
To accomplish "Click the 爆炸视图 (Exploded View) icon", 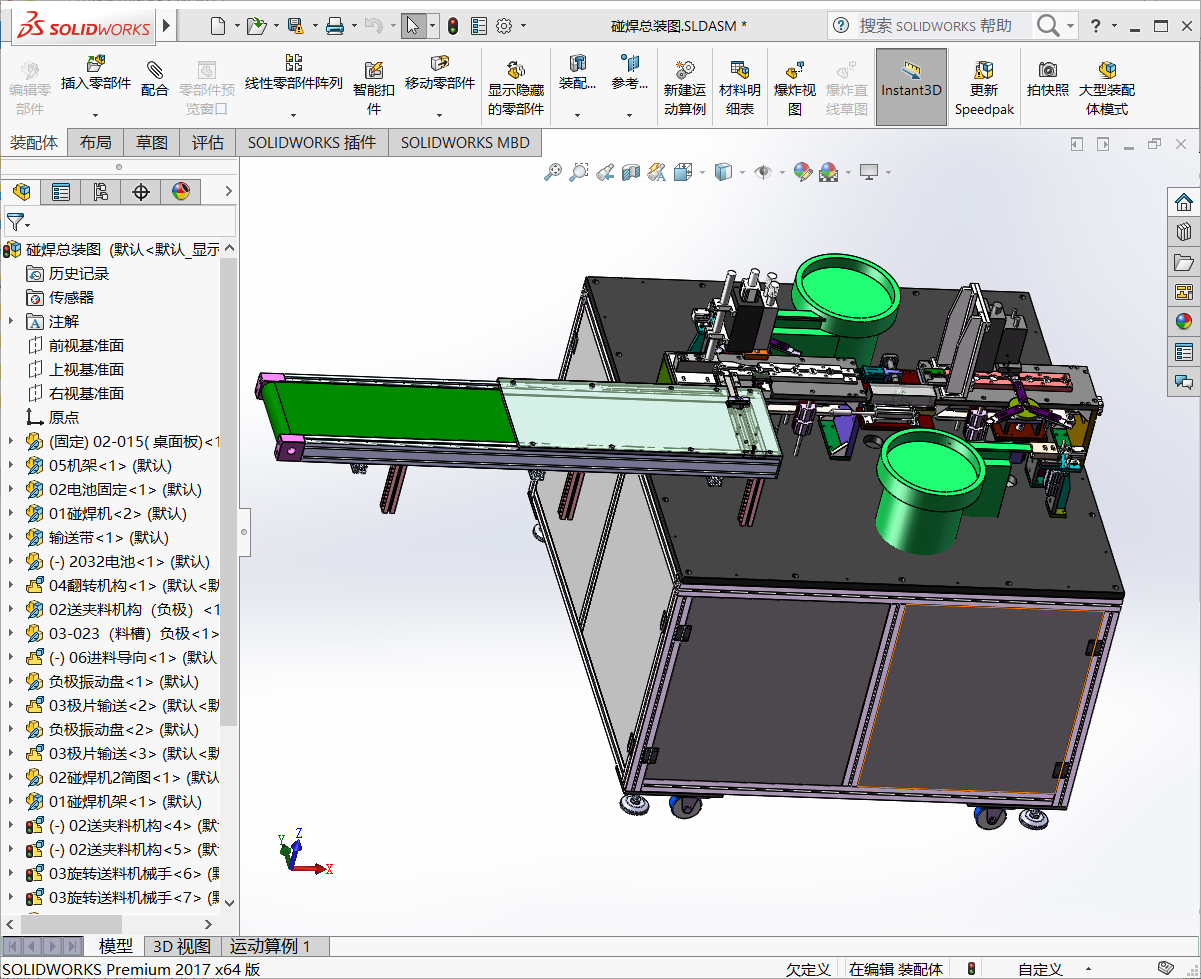I will pyautogui.click(x=795, y=71).
